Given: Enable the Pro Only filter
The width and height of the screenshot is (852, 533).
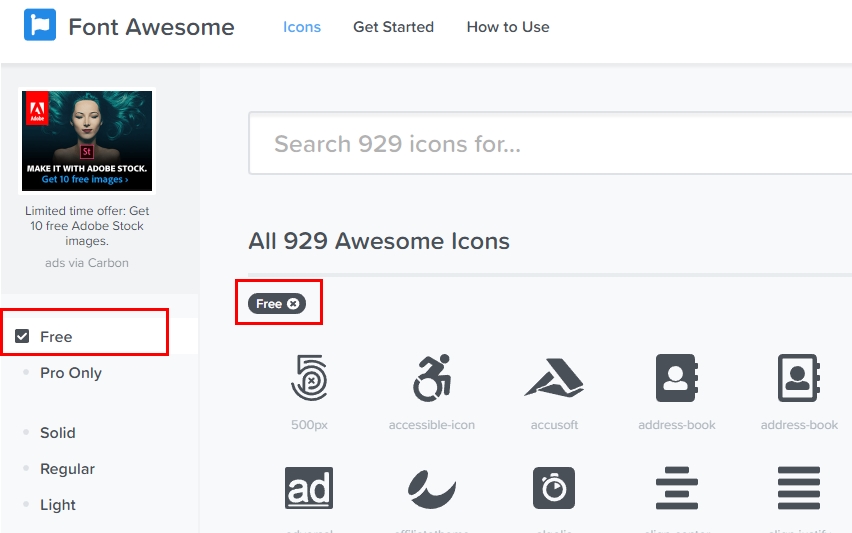Looking at the screenshot, I should [x=70, y=373].
